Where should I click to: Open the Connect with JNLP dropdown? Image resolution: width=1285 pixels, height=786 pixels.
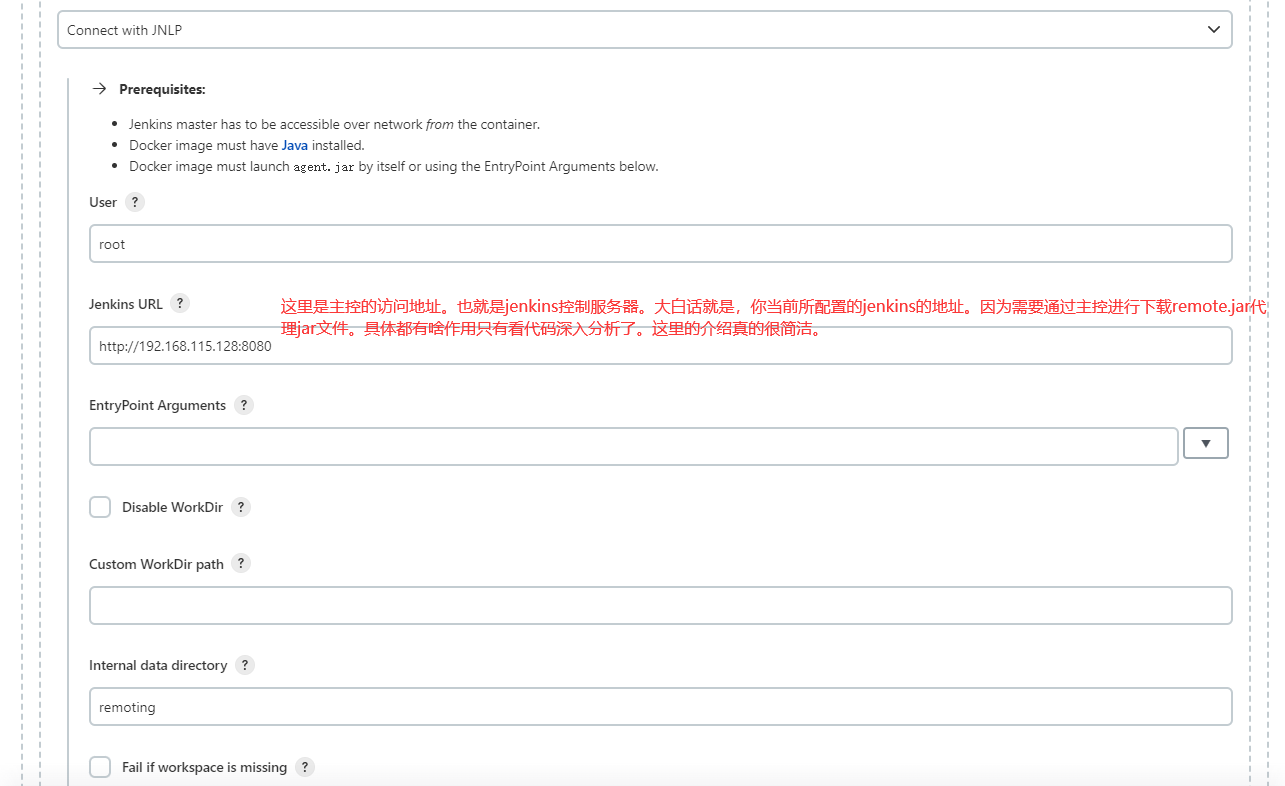click(645, 30)
